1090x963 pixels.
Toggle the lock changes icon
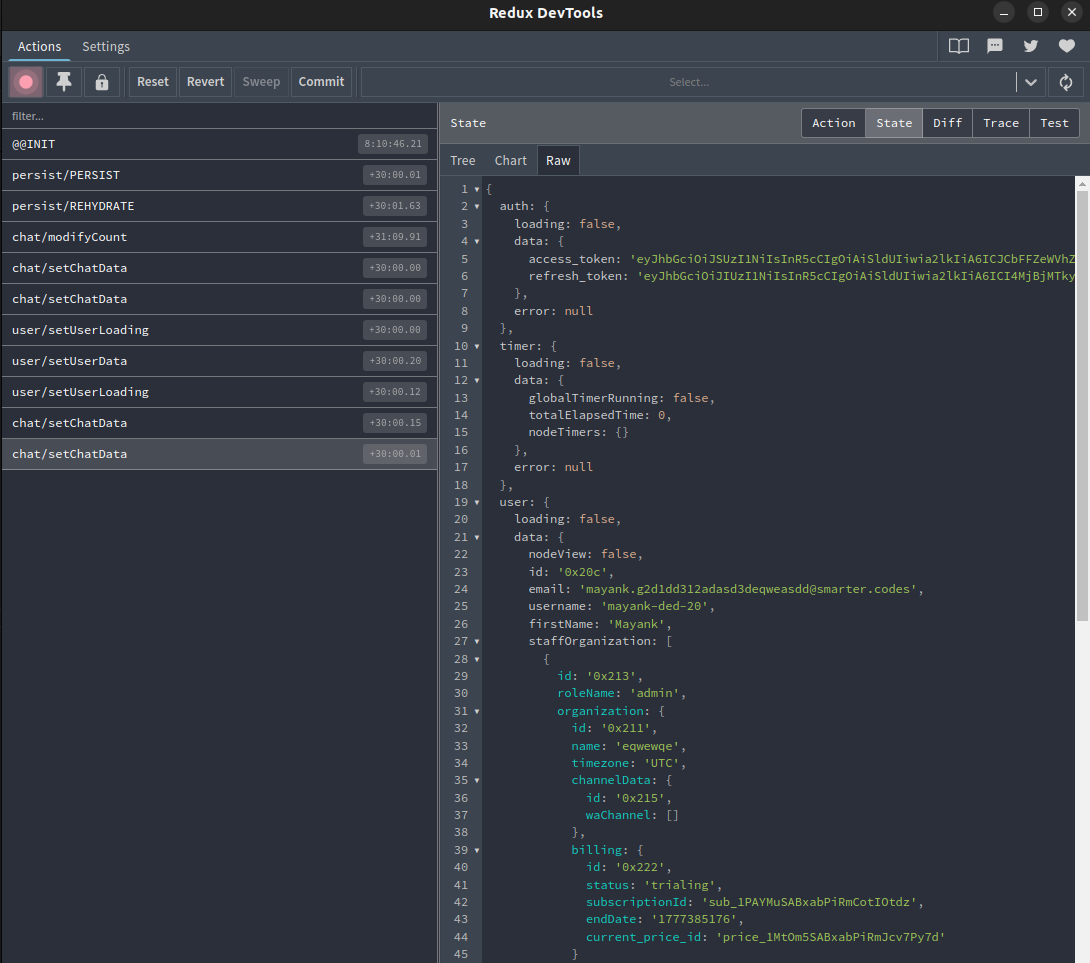click(102, 82)
